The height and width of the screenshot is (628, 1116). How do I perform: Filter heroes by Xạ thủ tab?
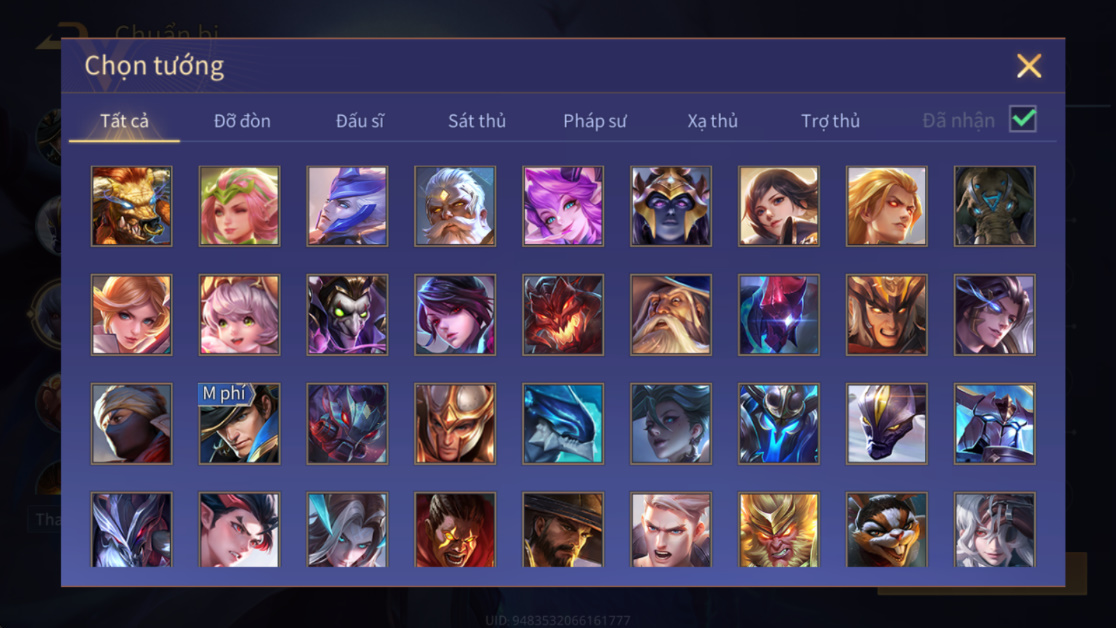point(712,121)
